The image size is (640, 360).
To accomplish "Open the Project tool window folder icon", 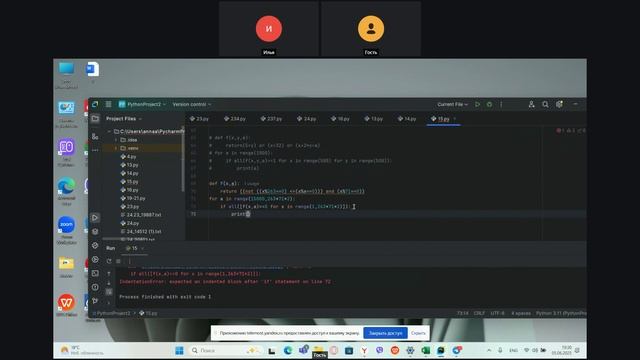I will (x=95, y=119).
